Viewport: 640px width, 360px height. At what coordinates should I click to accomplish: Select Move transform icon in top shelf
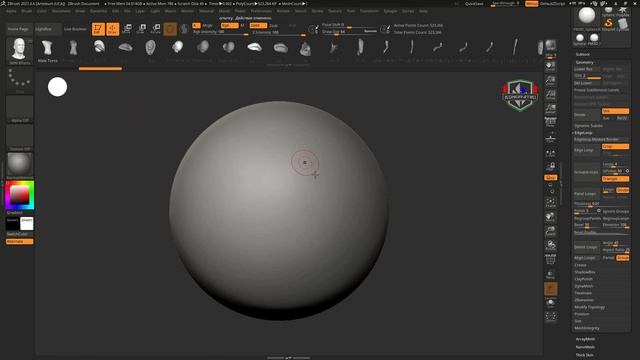click(127, 29)
